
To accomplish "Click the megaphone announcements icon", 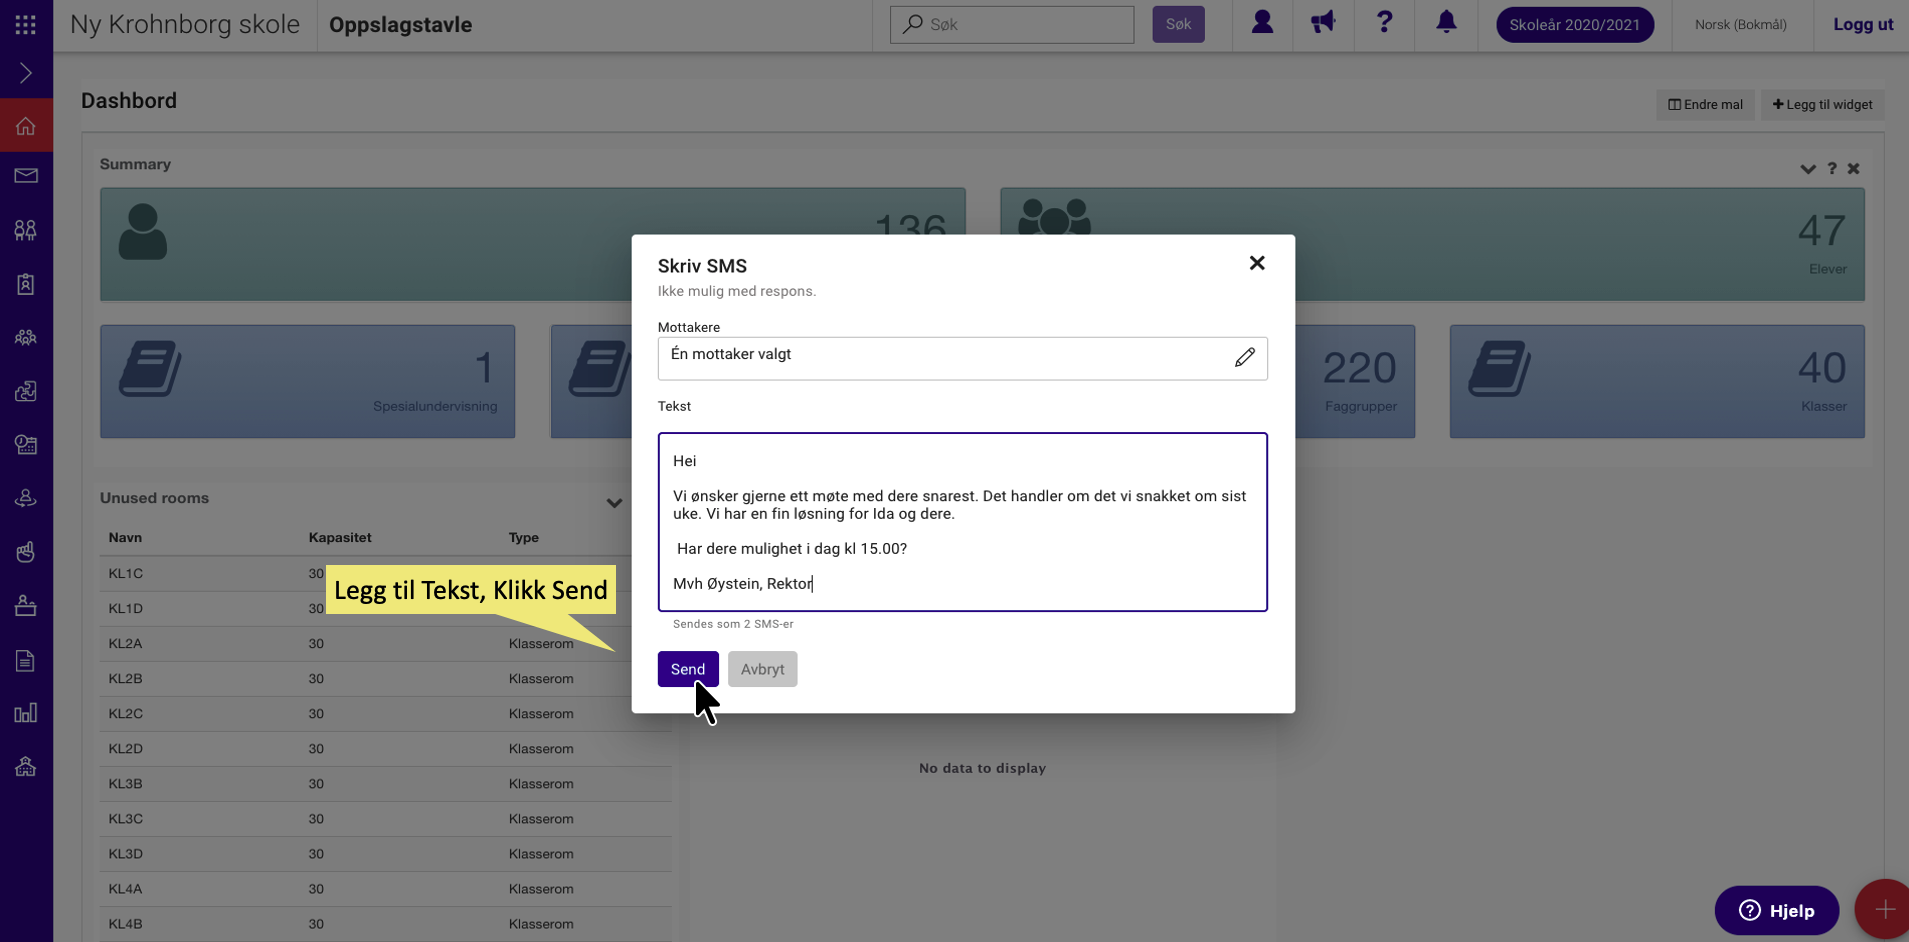I will coord(1323,23).
